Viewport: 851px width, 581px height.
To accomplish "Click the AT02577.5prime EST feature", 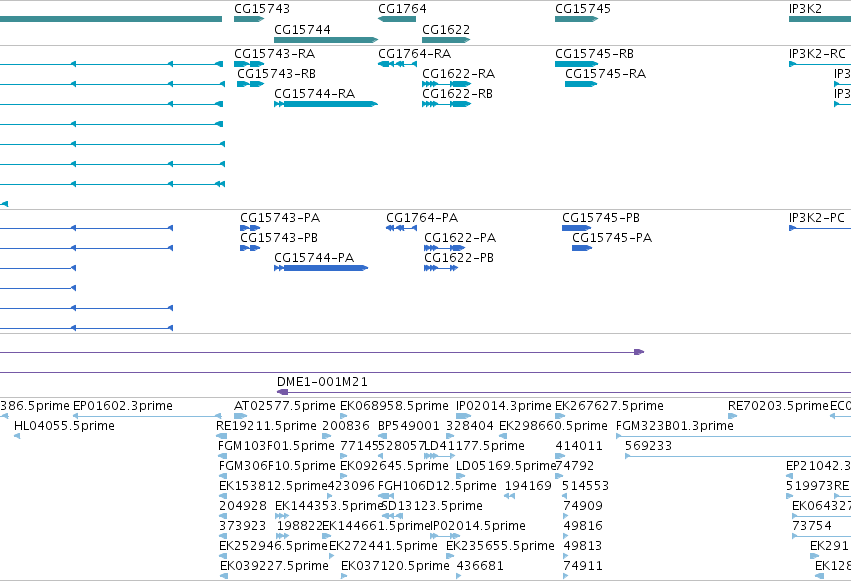I will (240, 416).
